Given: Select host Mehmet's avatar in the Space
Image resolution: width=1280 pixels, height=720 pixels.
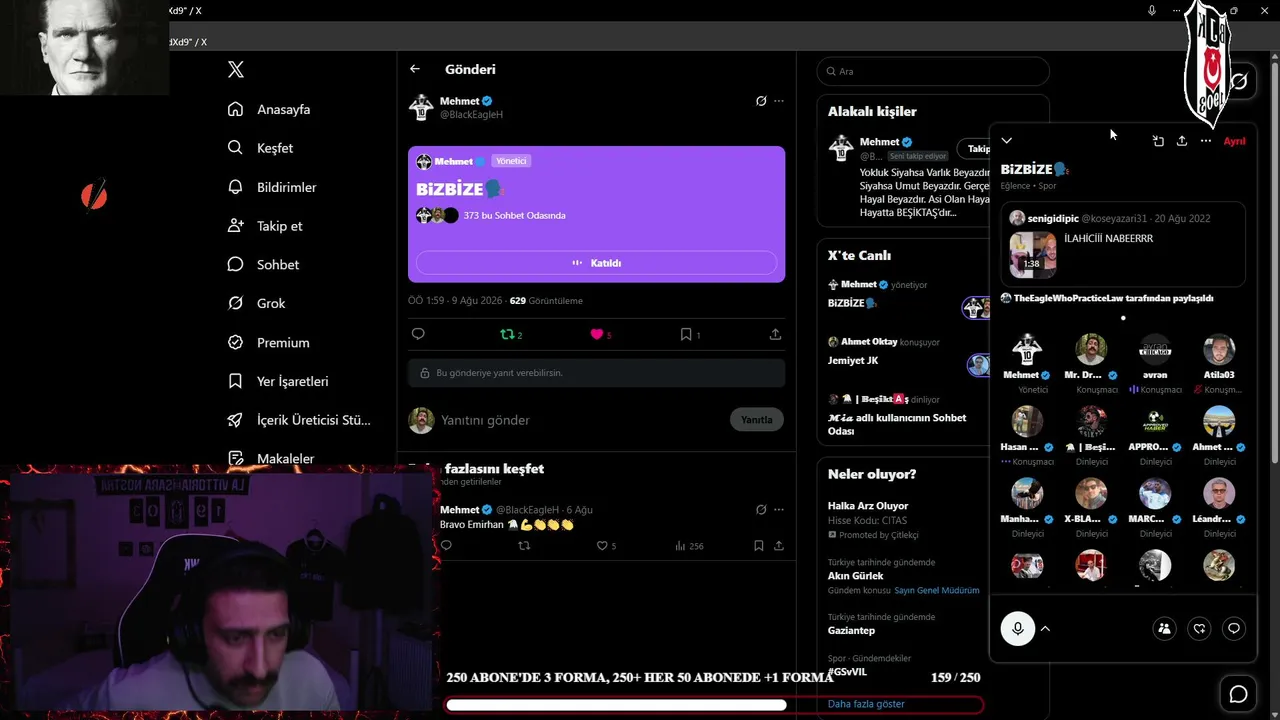Looking at the screenshot, I should point(1027,350).
